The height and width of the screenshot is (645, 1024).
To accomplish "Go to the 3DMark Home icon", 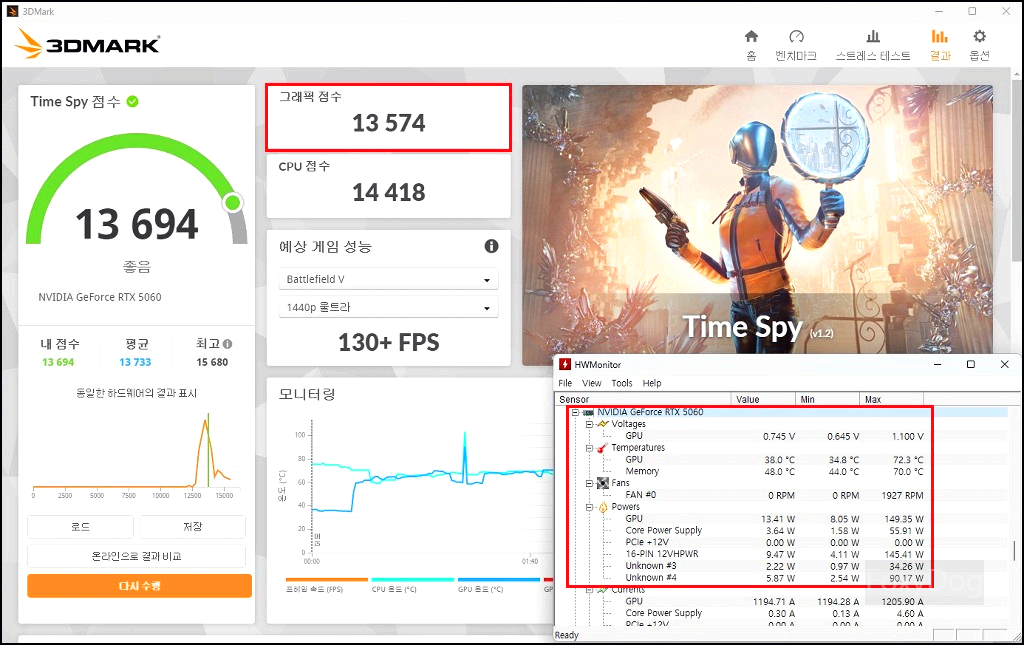I will point(751,36).
